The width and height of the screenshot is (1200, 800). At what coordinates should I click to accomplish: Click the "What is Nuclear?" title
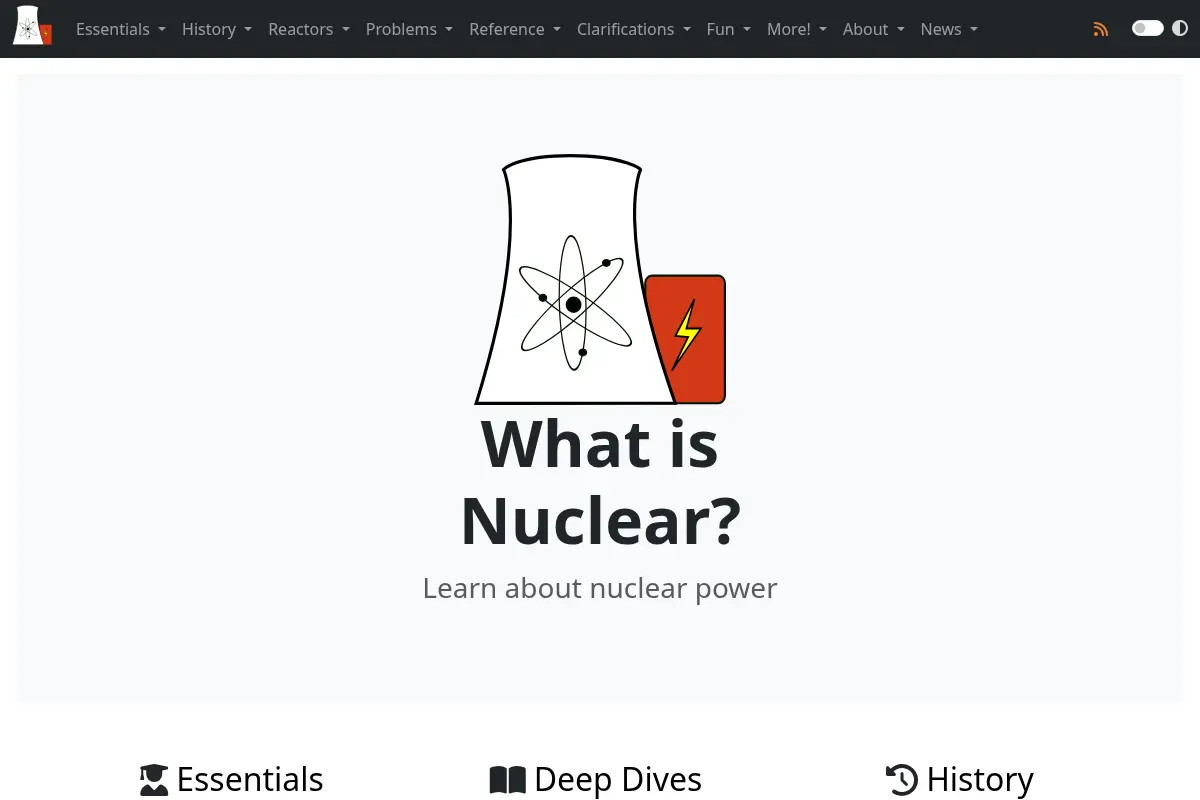point(600,483)
